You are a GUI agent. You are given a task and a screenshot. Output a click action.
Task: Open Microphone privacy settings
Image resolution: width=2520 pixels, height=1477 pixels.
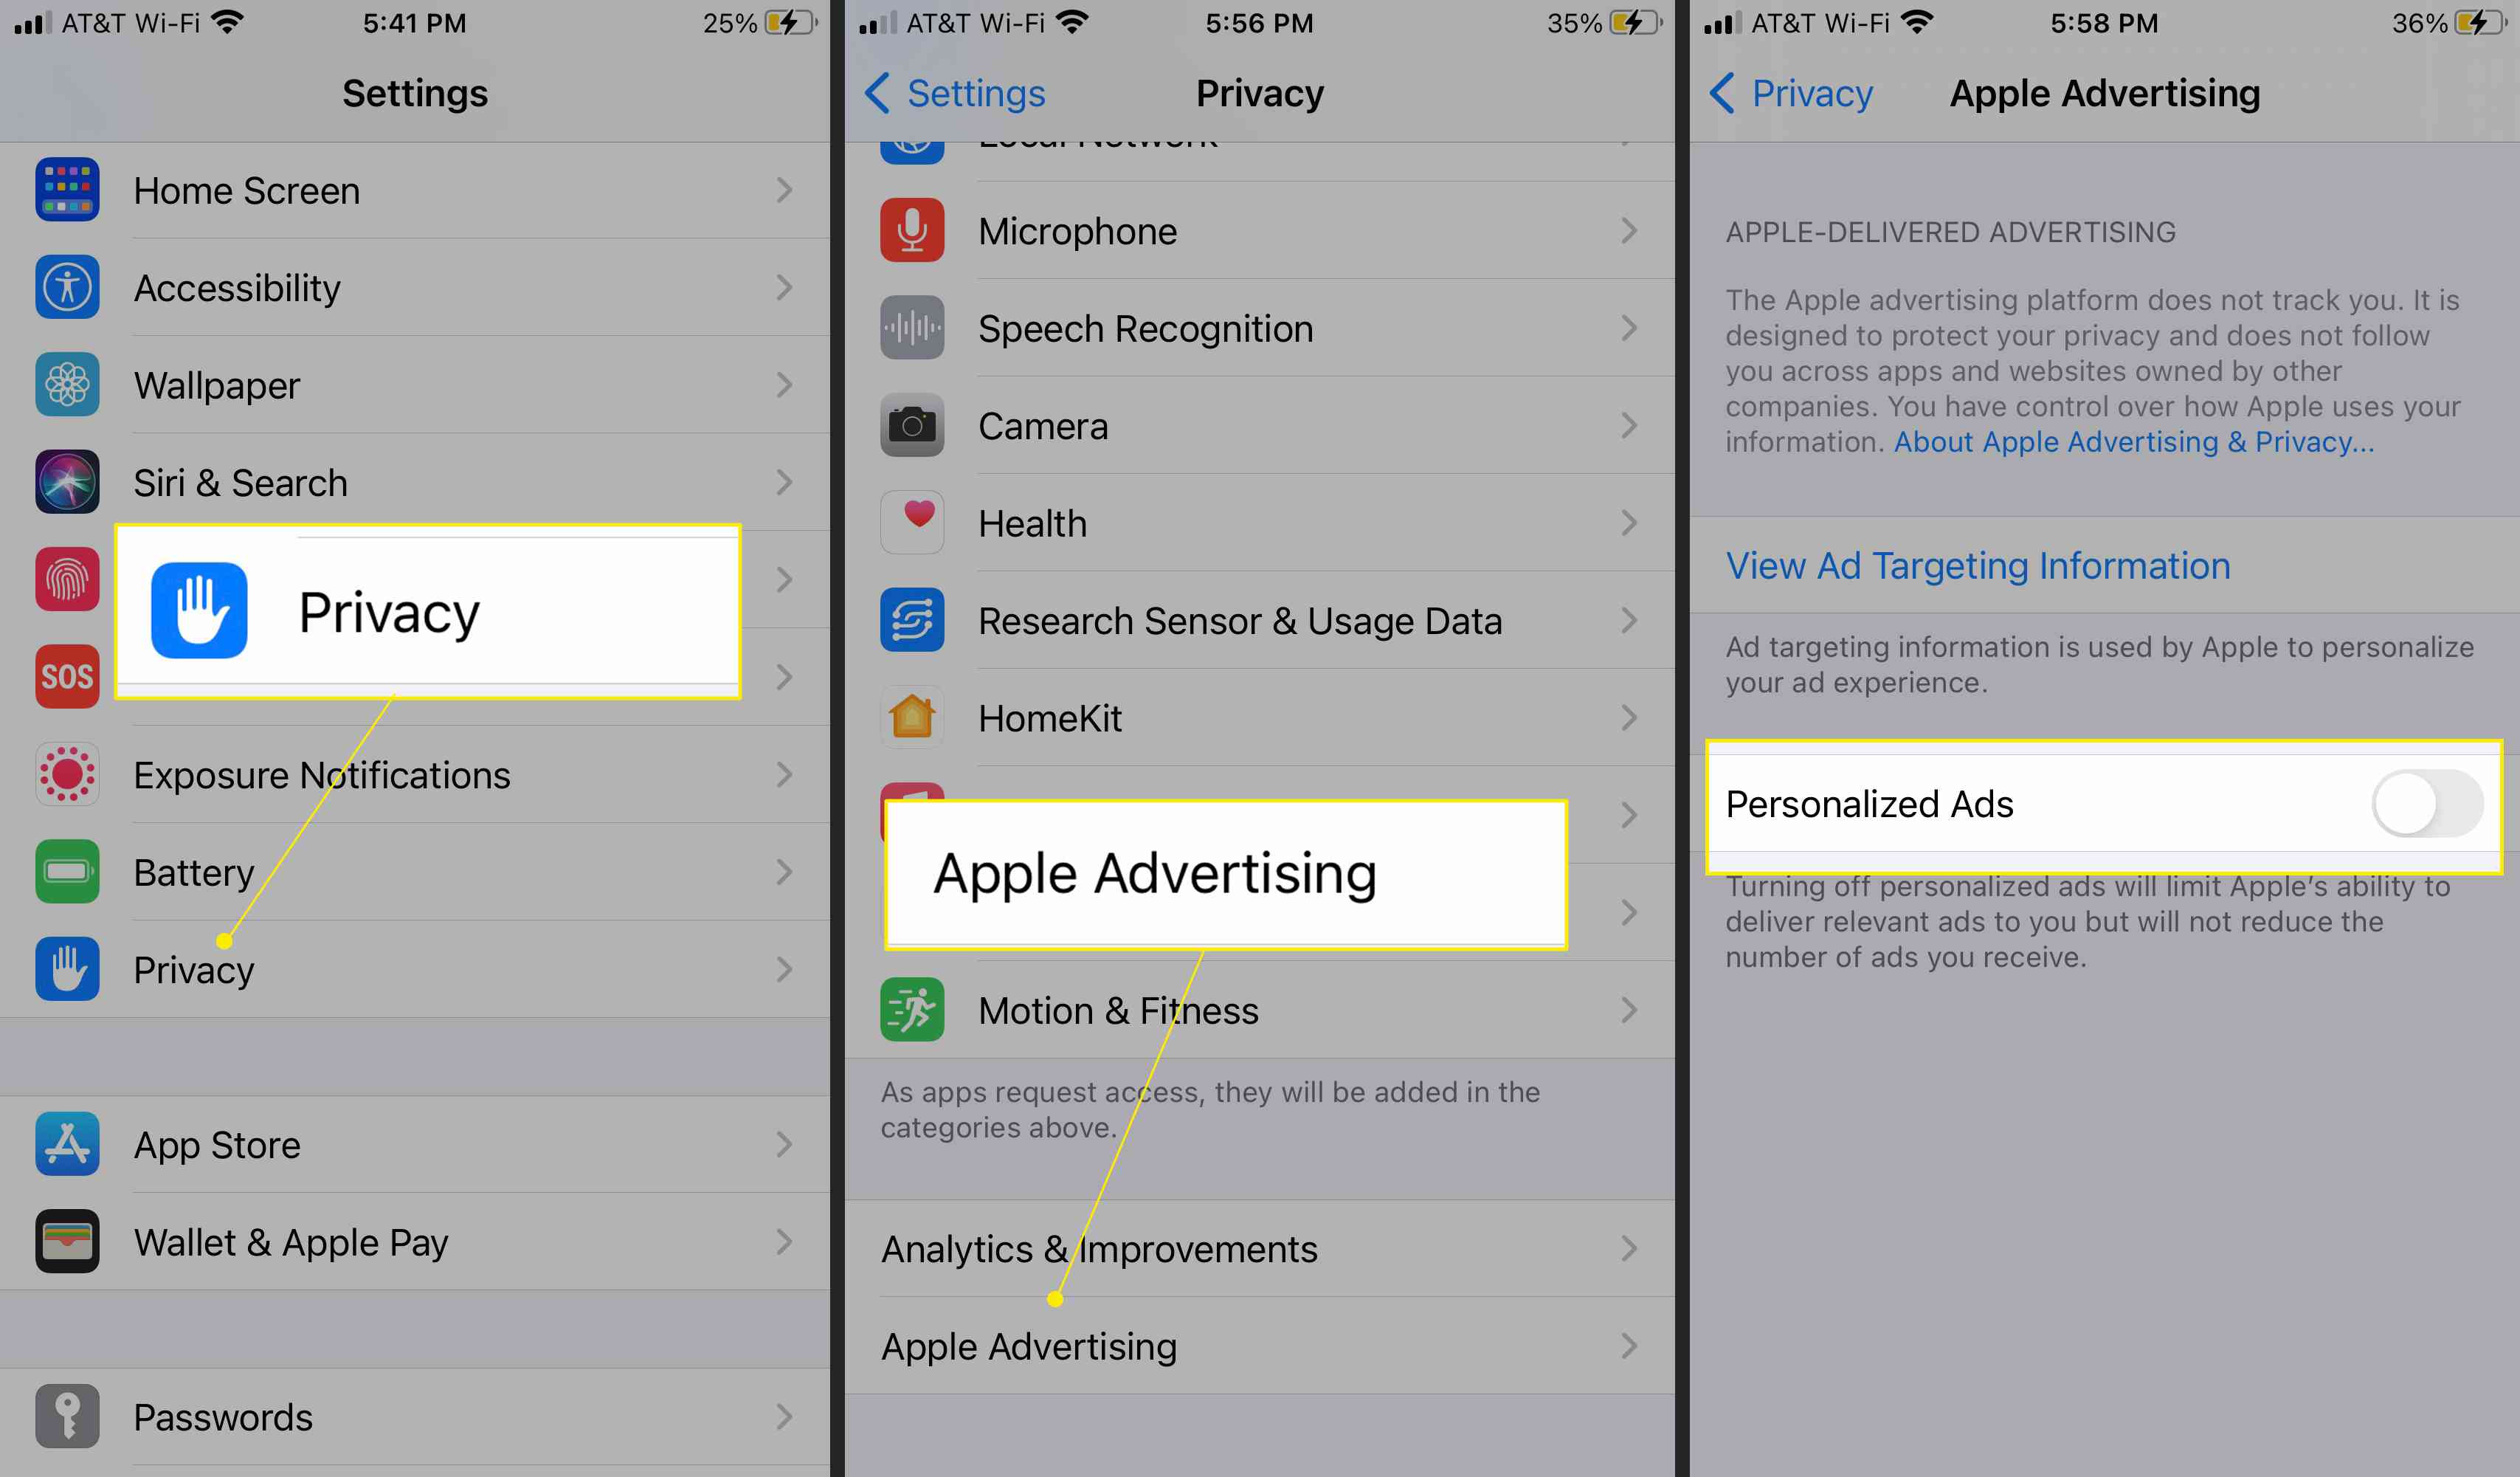(x=1257, y=230)
